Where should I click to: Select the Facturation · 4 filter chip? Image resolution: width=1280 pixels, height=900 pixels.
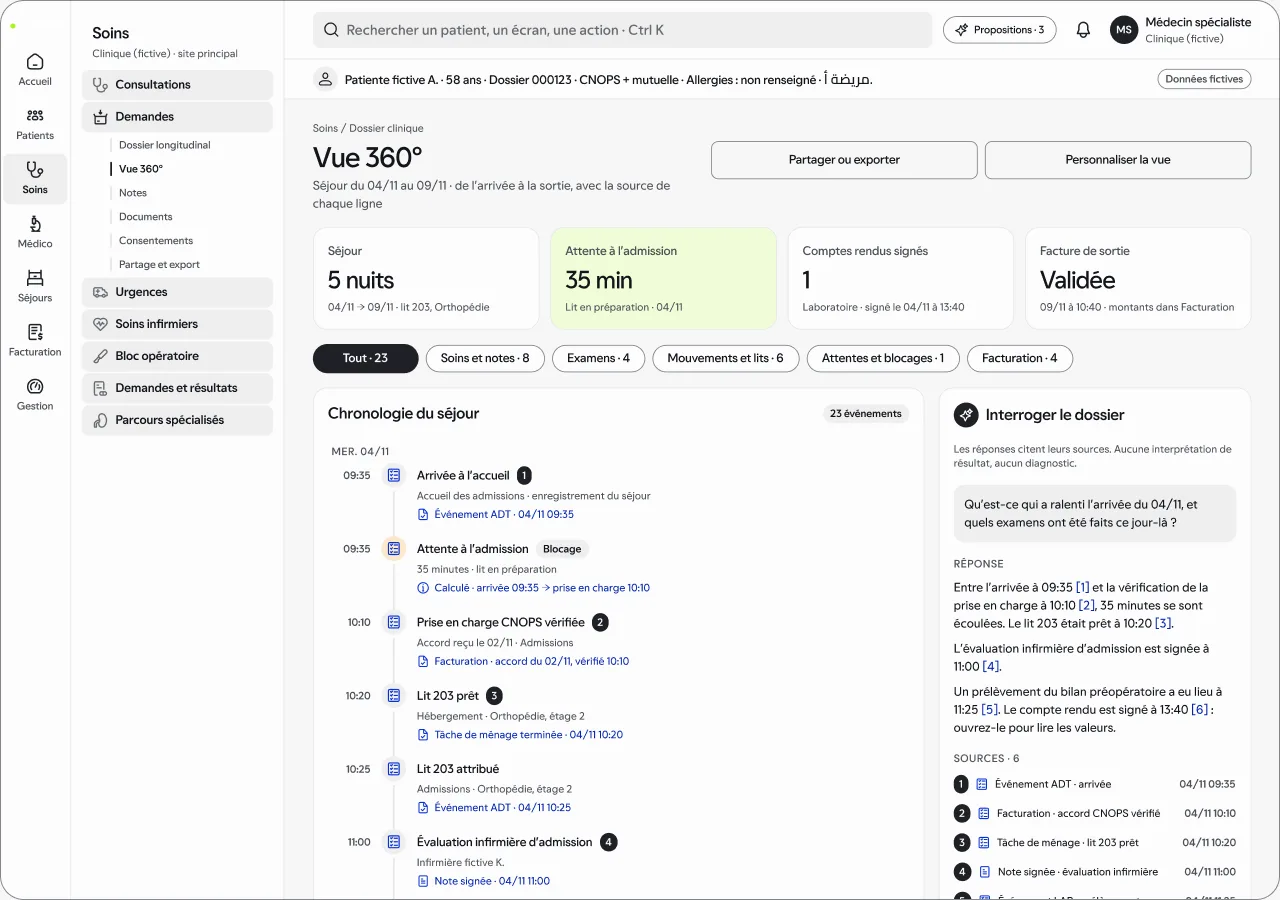coord(1020,358)
